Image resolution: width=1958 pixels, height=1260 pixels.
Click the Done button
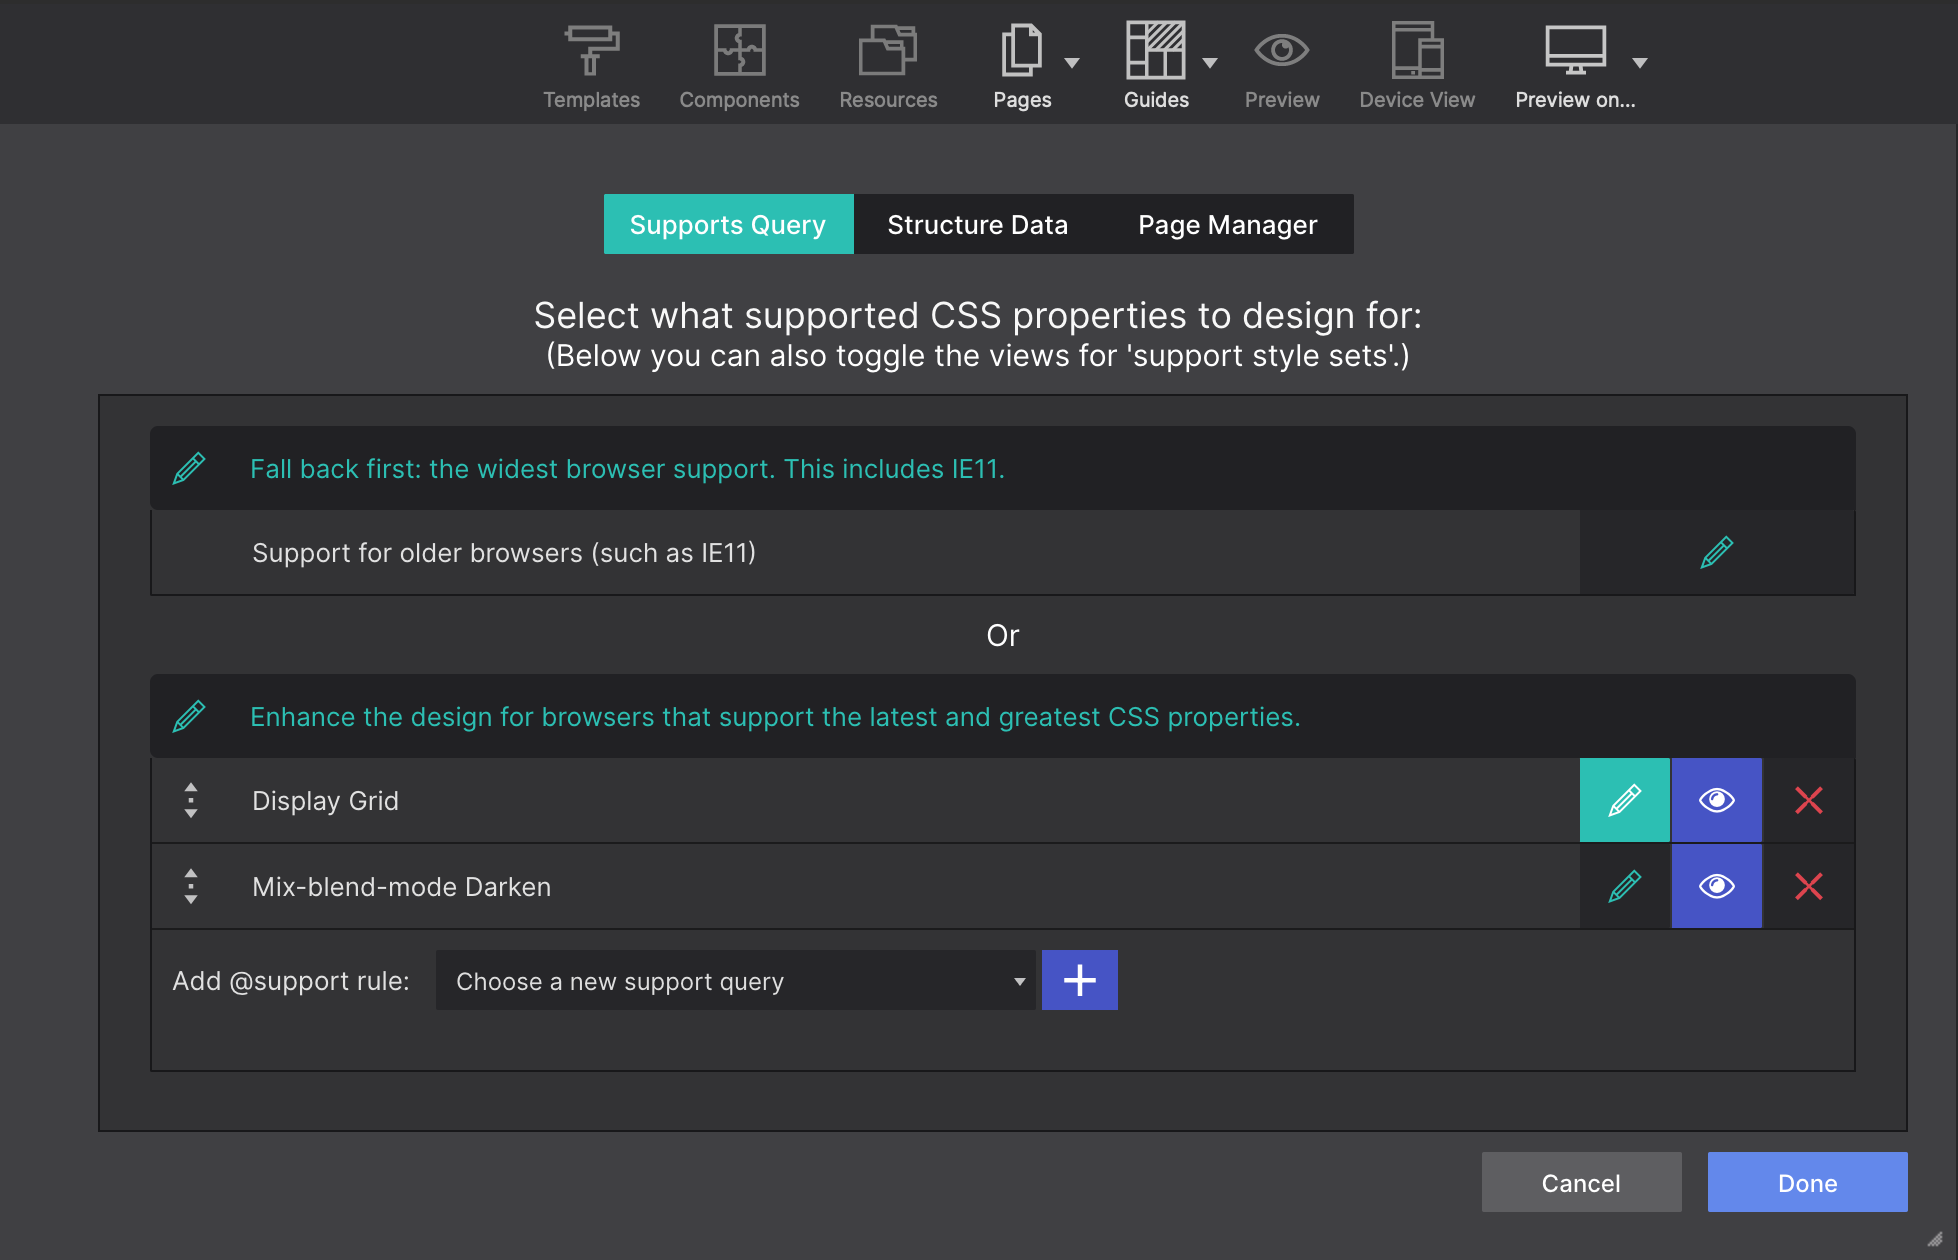pyautogui.click(x=1808, y=1182)
